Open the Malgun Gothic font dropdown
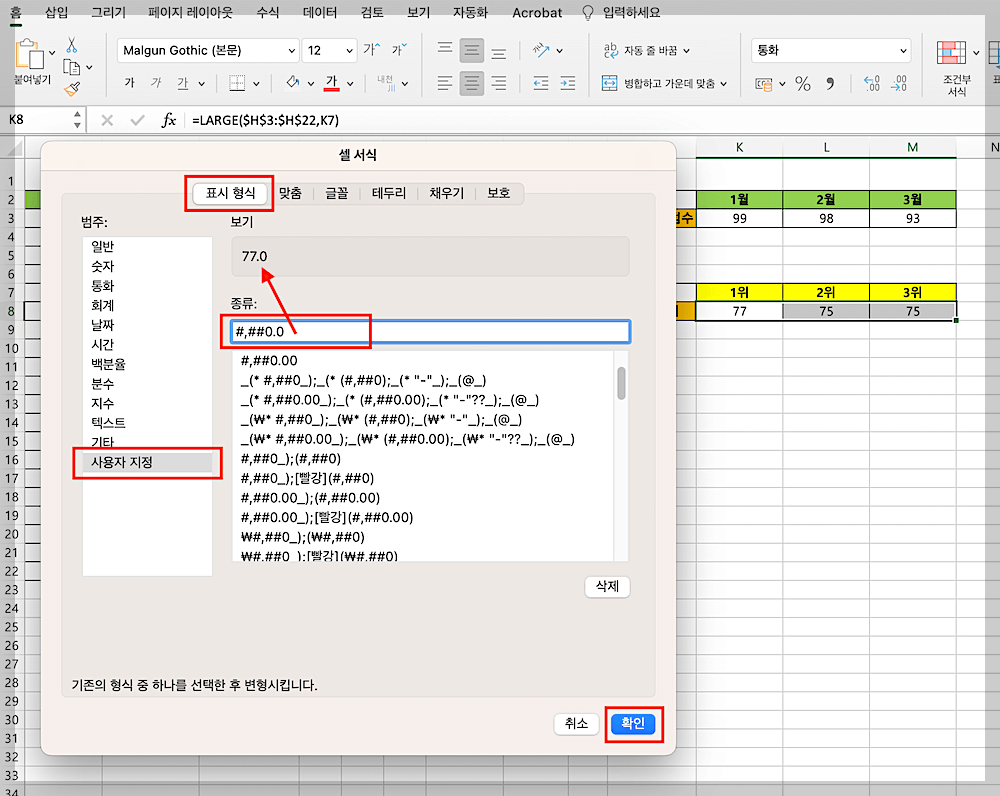 291,50
